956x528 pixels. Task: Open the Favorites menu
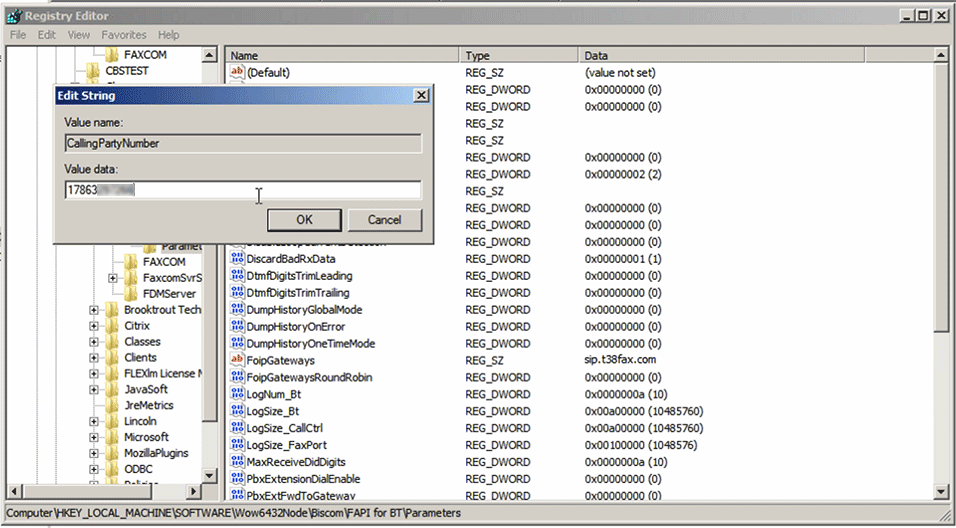[124, 35]
